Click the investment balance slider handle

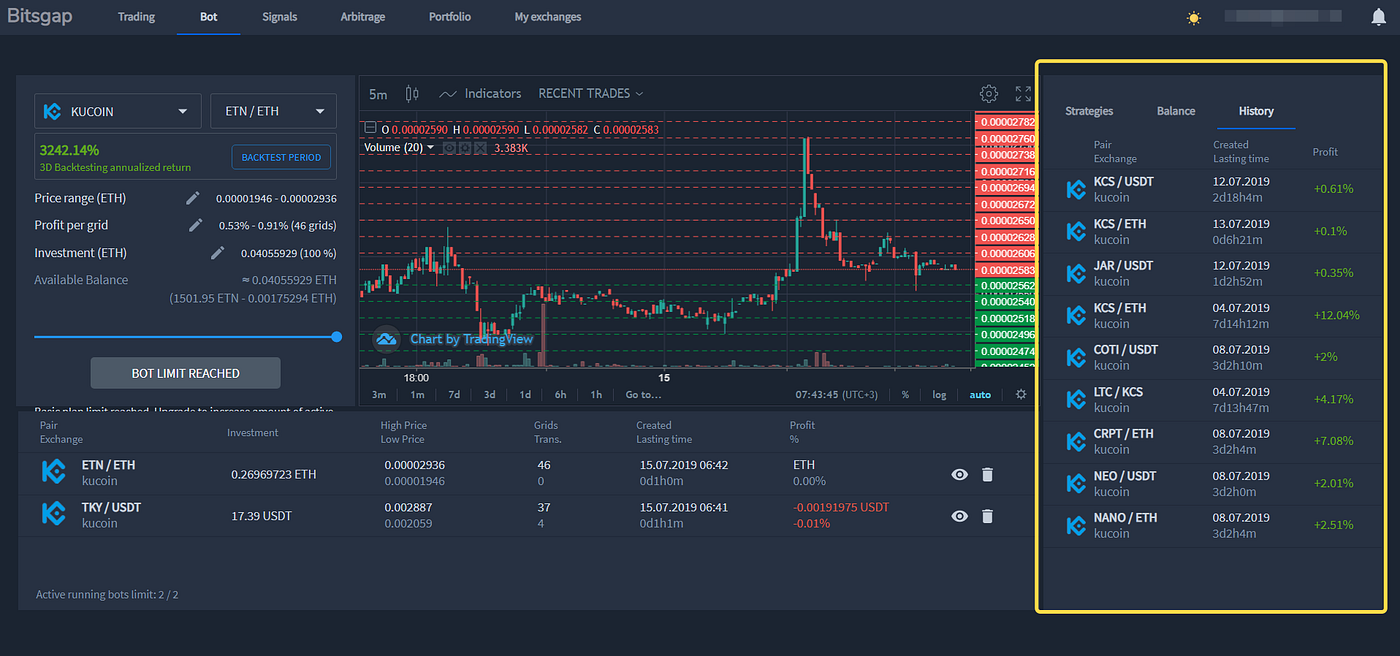coord(336,337)
